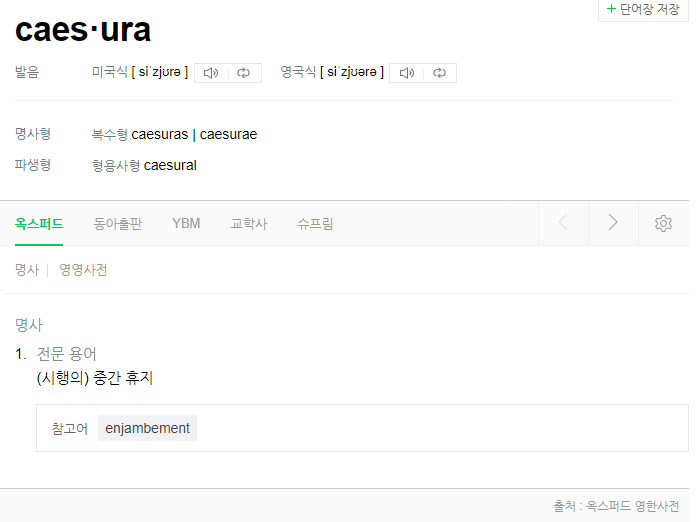The height and width of the screenshot is (522, 696).
Task: Click the 참고어 label
Action: coord(70,429)
